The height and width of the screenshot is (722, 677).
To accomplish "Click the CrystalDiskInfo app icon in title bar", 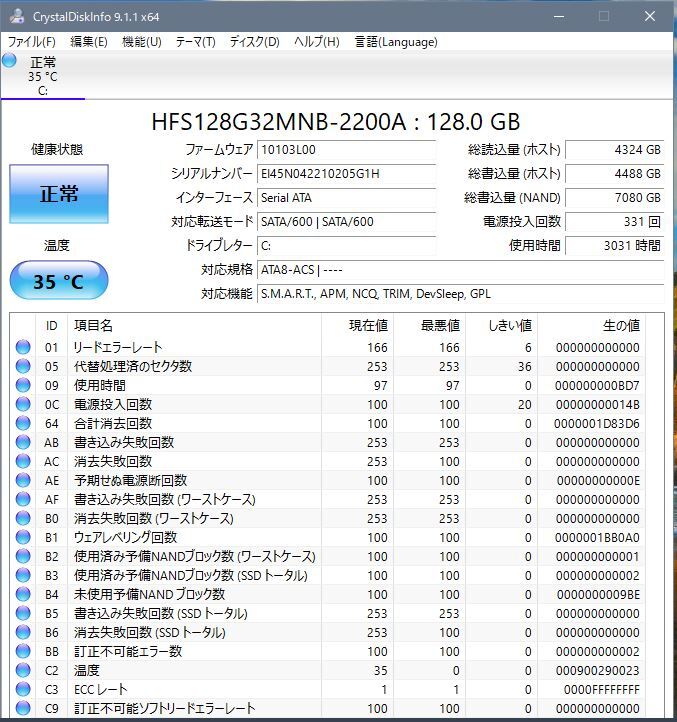I will pyautogui.click(x=17, y=17).
